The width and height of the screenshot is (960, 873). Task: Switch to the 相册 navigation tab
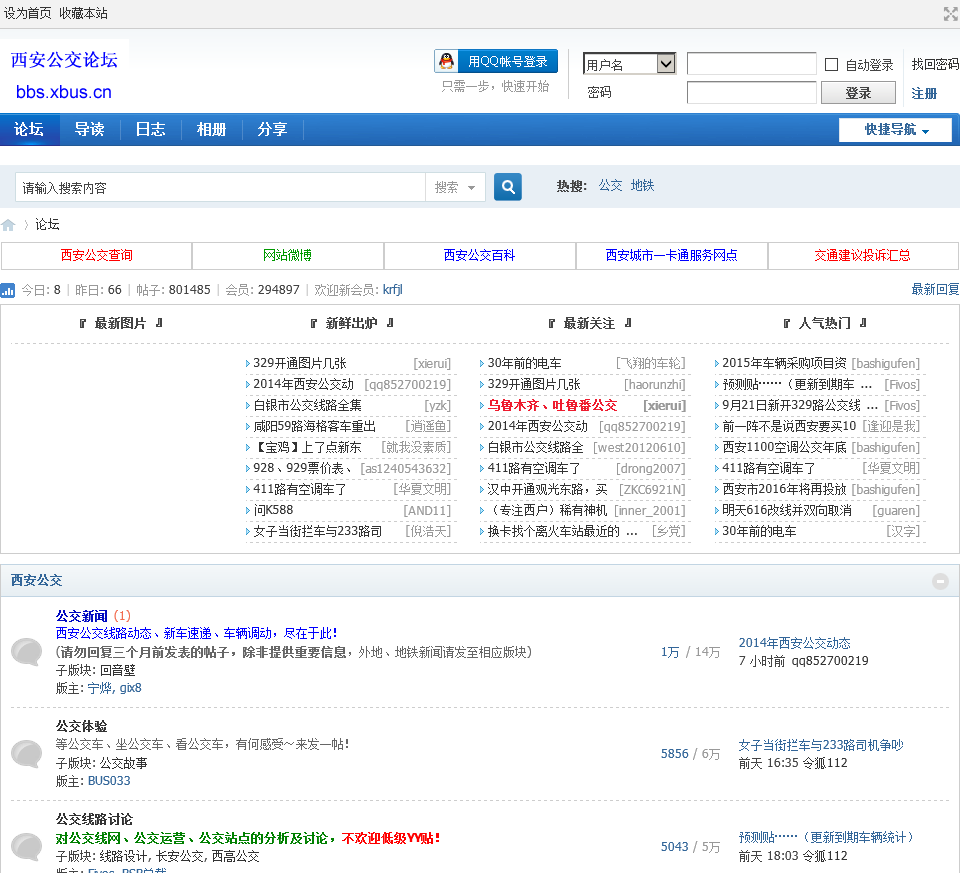211,130
